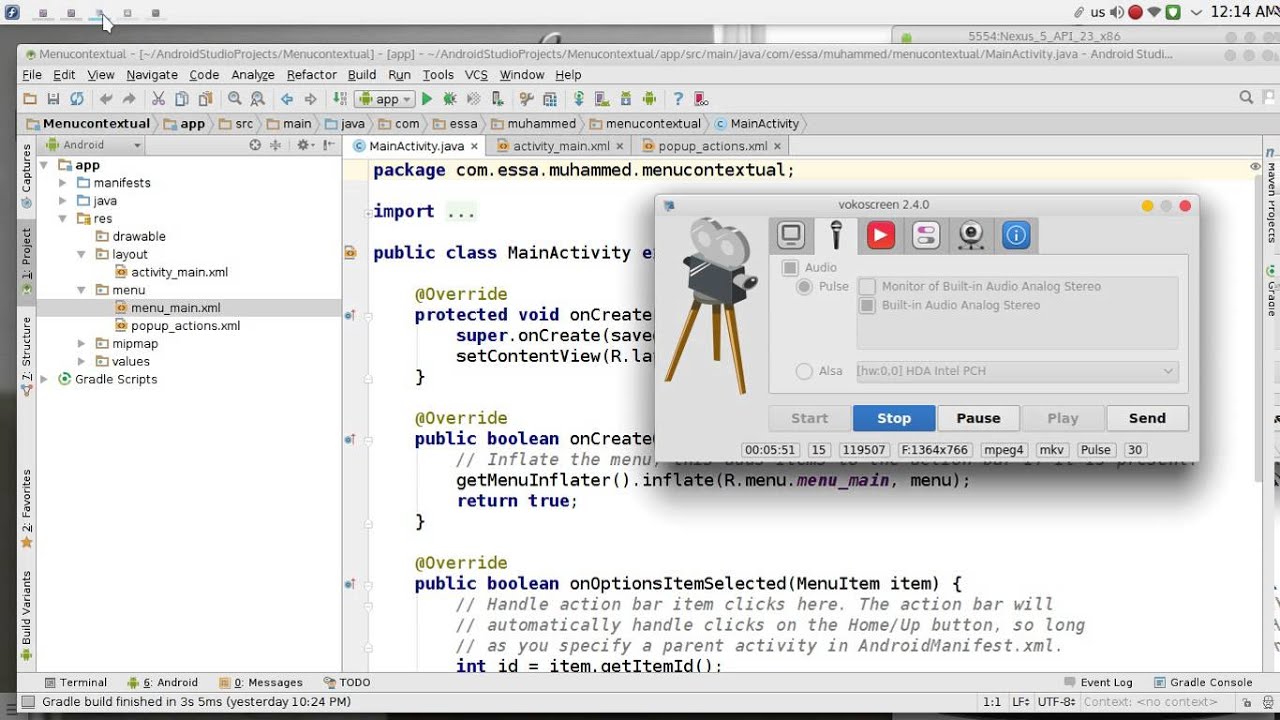
Task: Click the search magnifier at top right of IDE
Action: coord(1246,98)
